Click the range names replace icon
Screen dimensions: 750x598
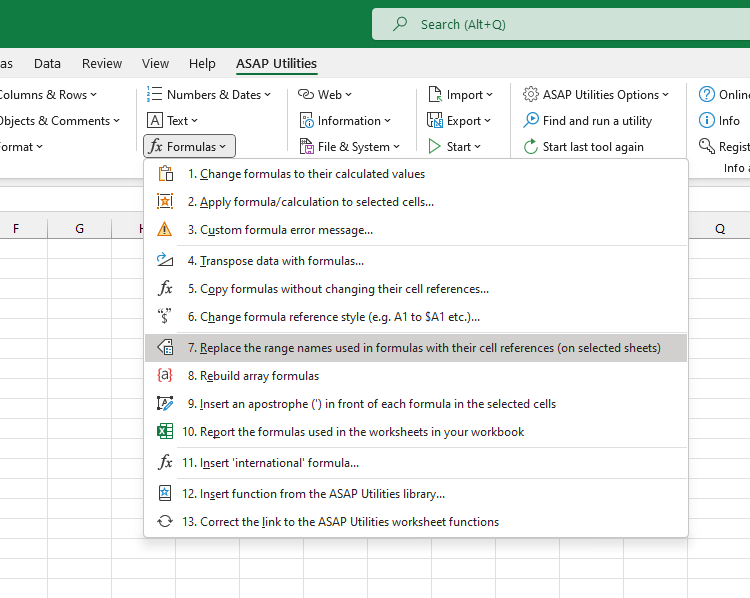click(x=165, y=347)
